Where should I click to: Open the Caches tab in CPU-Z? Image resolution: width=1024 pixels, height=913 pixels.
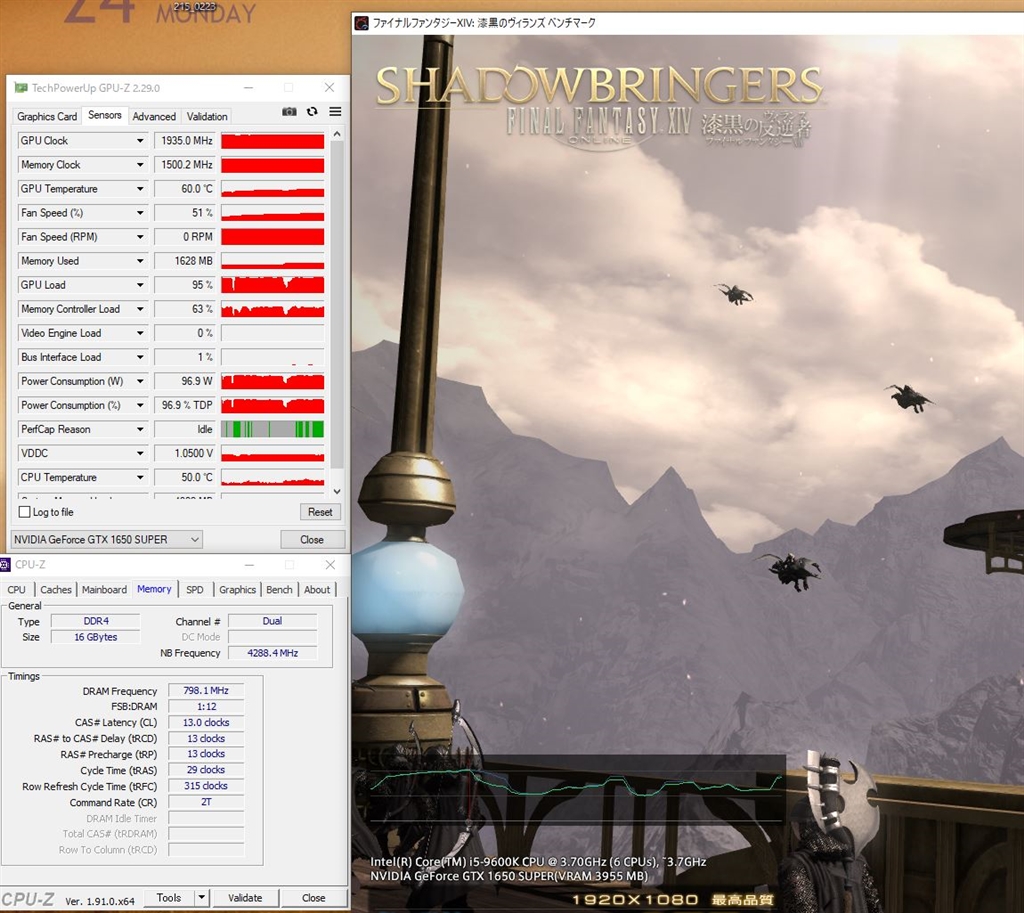pos(56,589)
